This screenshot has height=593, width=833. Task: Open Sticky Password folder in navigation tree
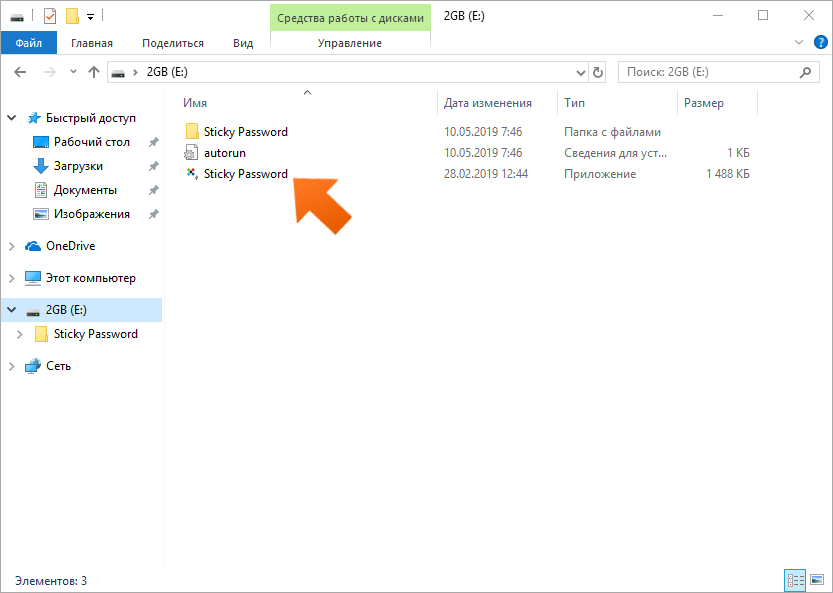pyautogui.click(x=96, y=334)
